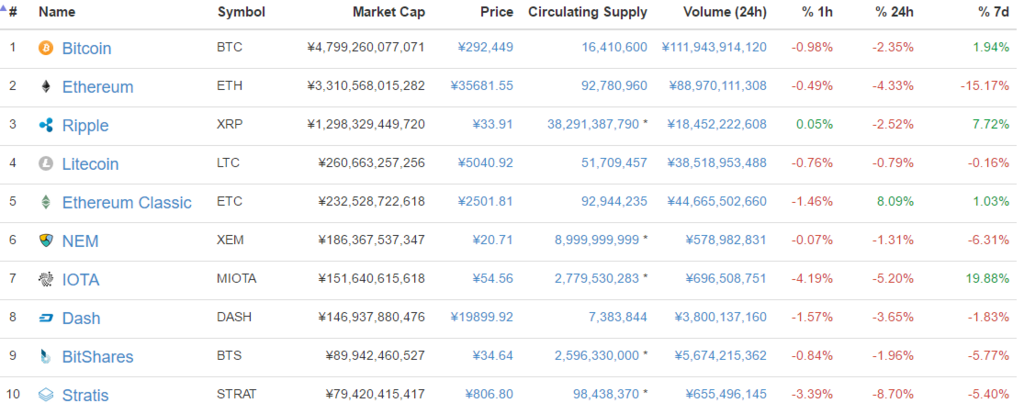Viewport: 1024px width, 414px height.
Task: Open the Ethereum name link
Action: click(x=97, y=87)
